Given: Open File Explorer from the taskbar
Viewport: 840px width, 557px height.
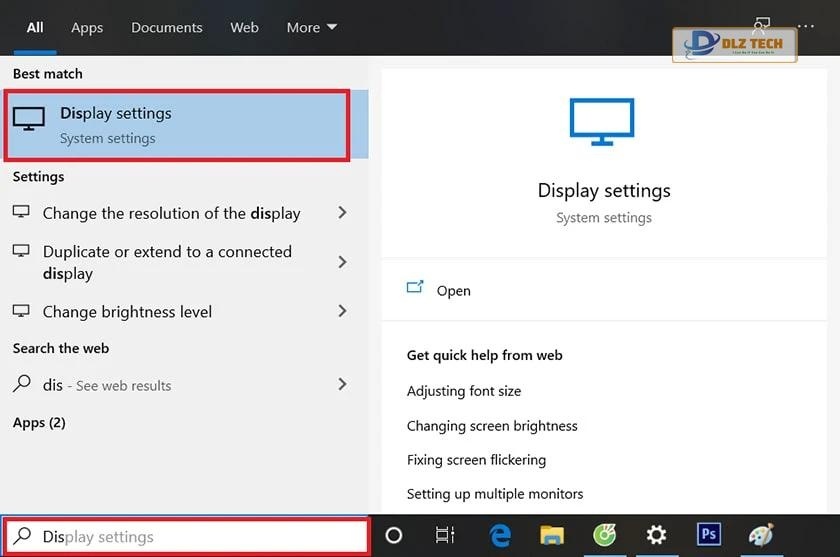Looking at the screenshot, I should click(552, 536).
